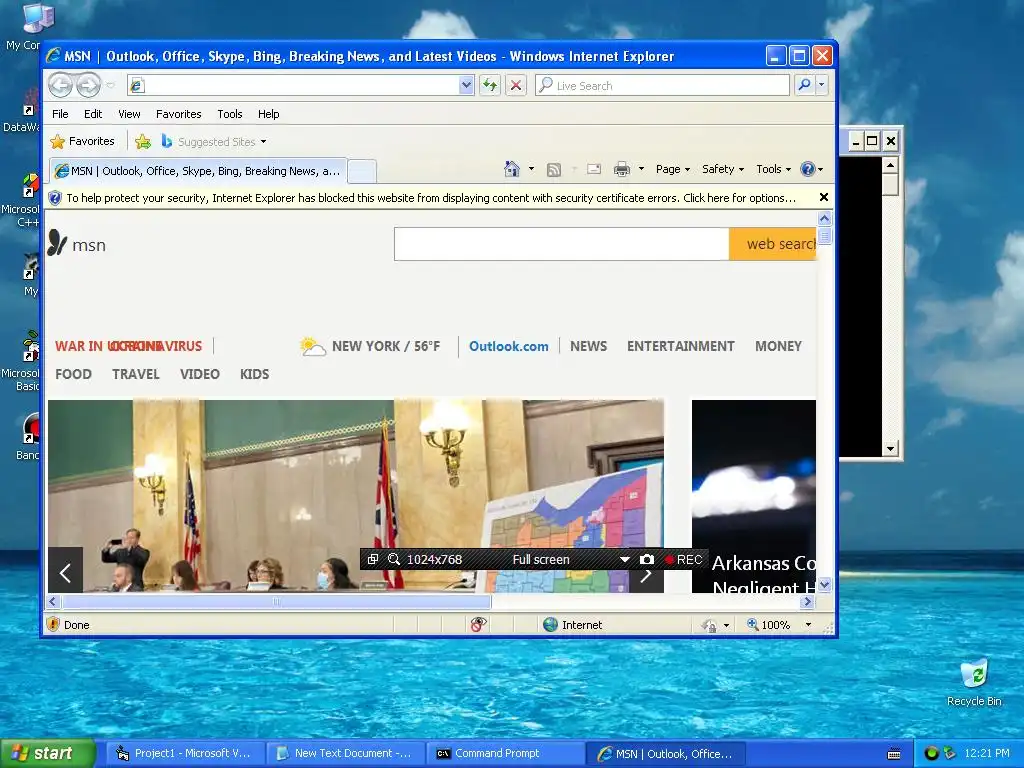This screenshot has width=1024, height=768.
Task: Refresh the page with the green arrows icon
Action: [490, 85]
